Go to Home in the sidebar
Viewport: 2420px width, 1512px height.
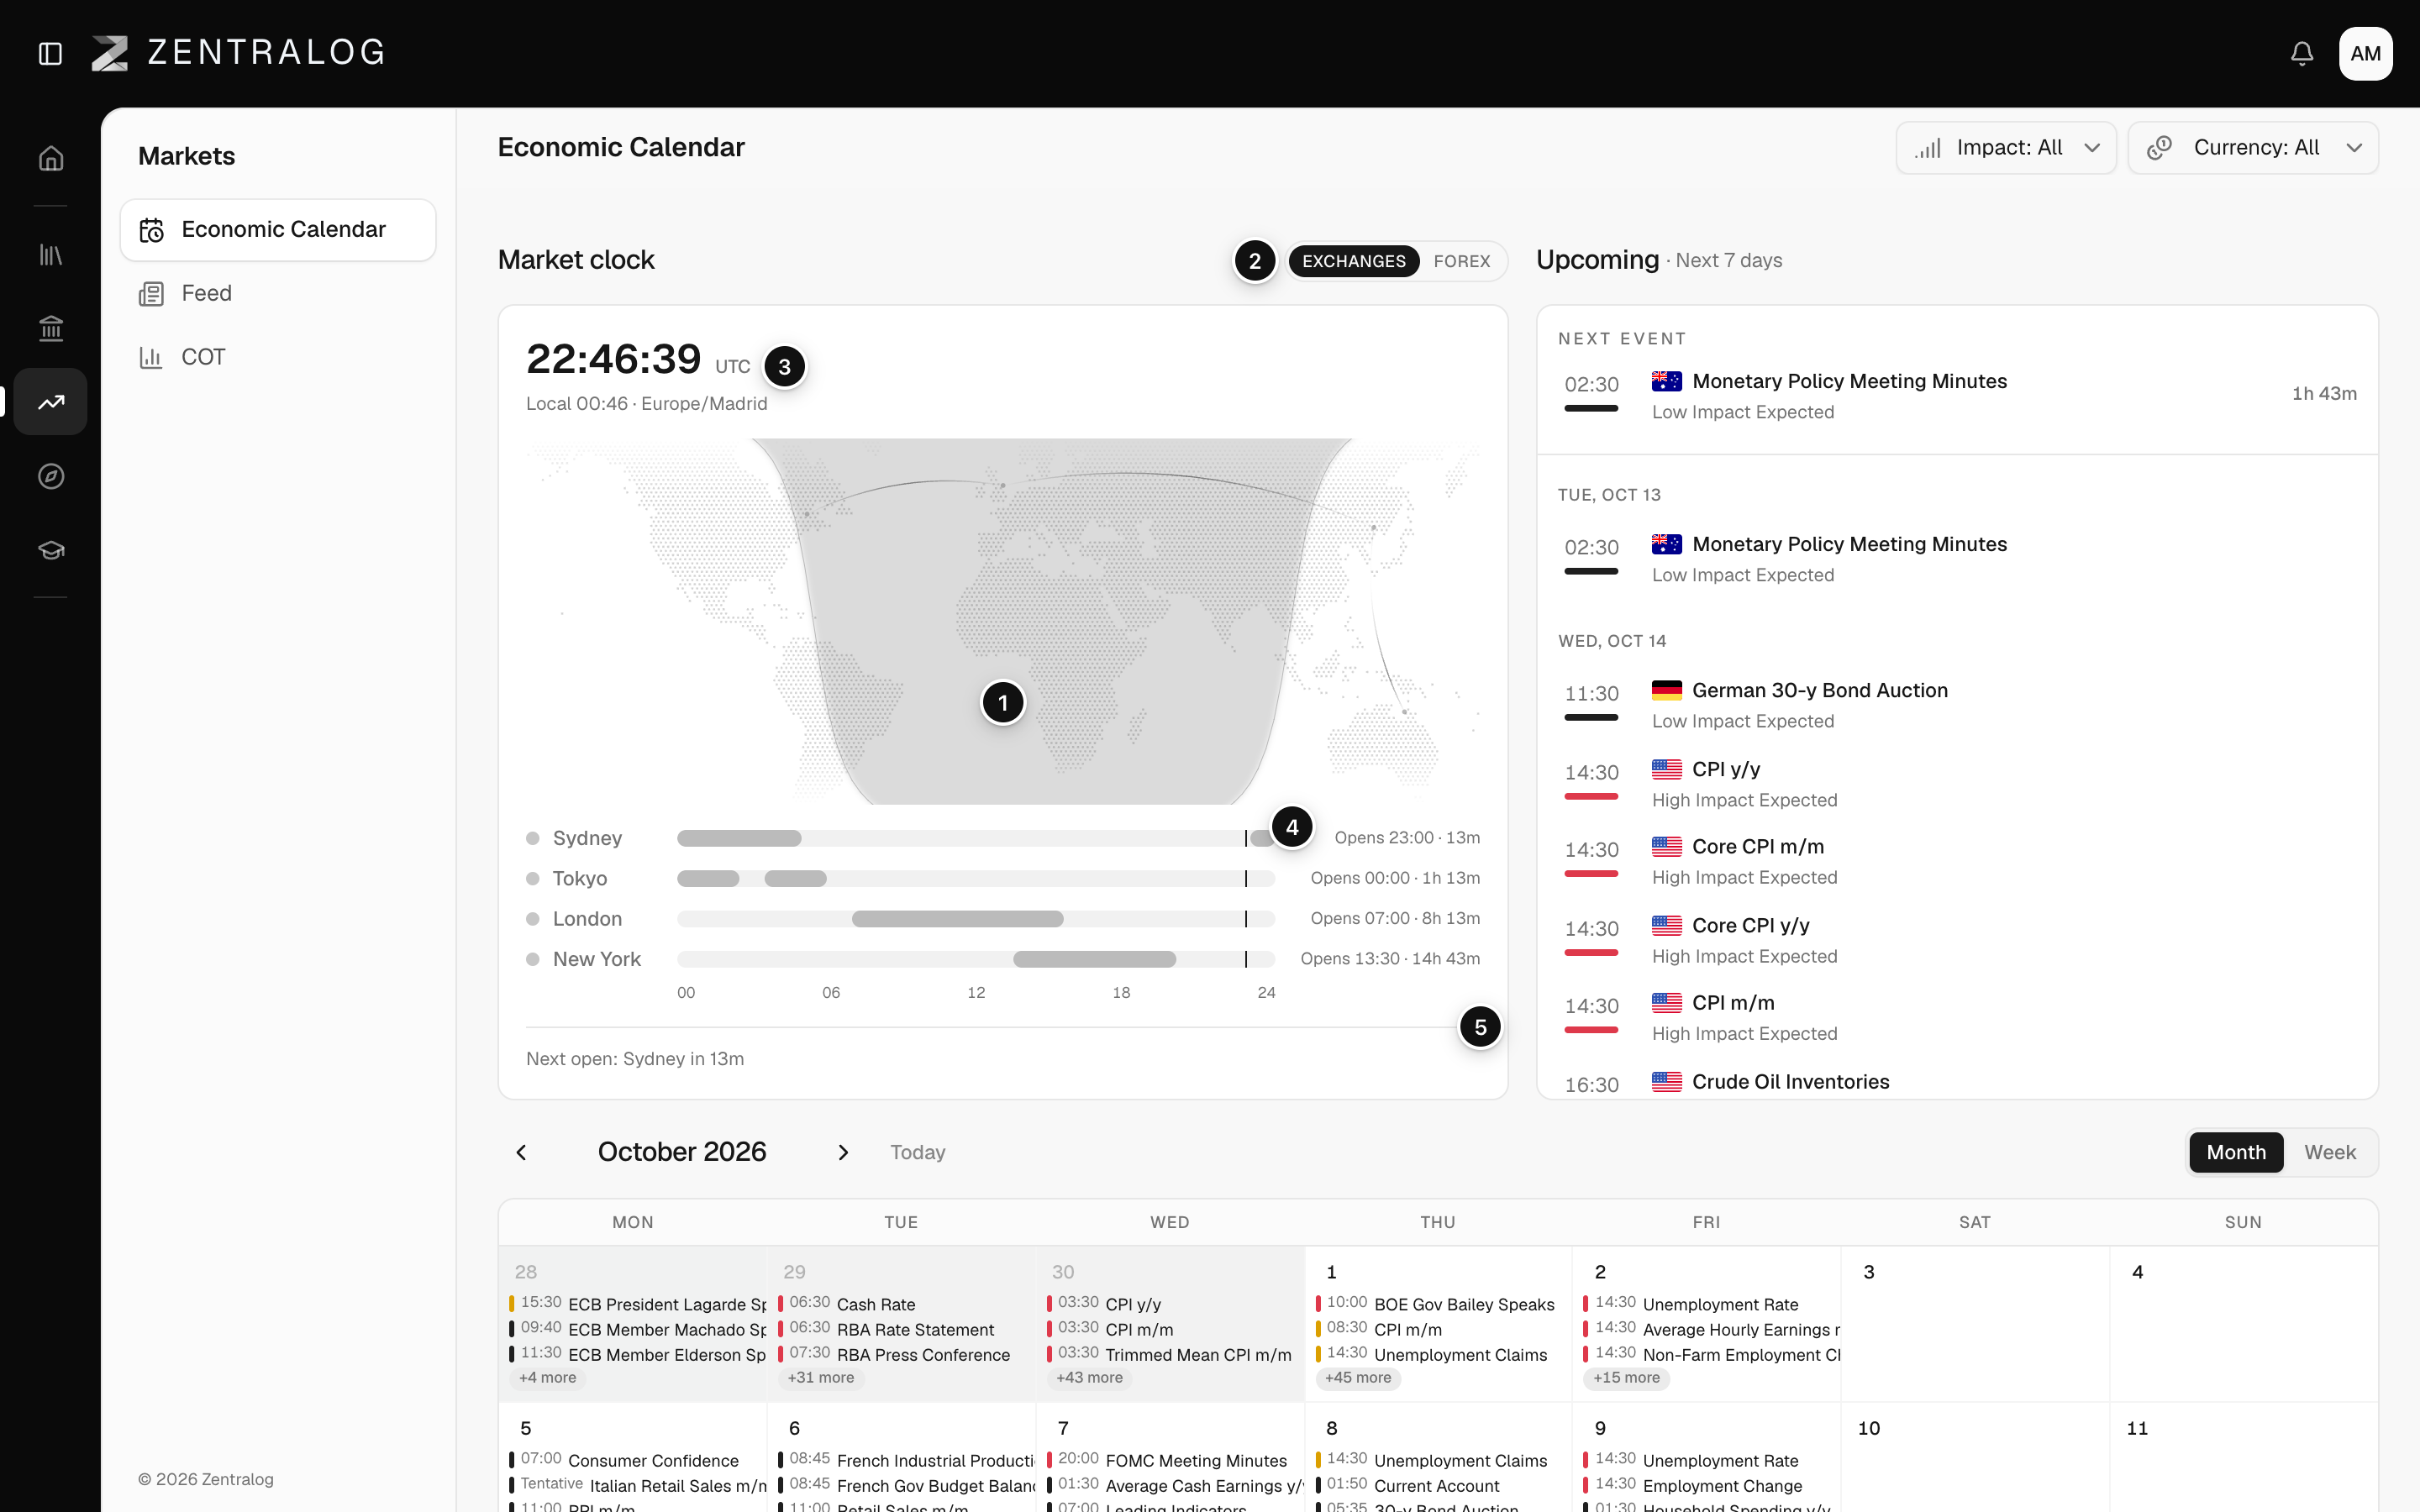(x=51, y=158)
